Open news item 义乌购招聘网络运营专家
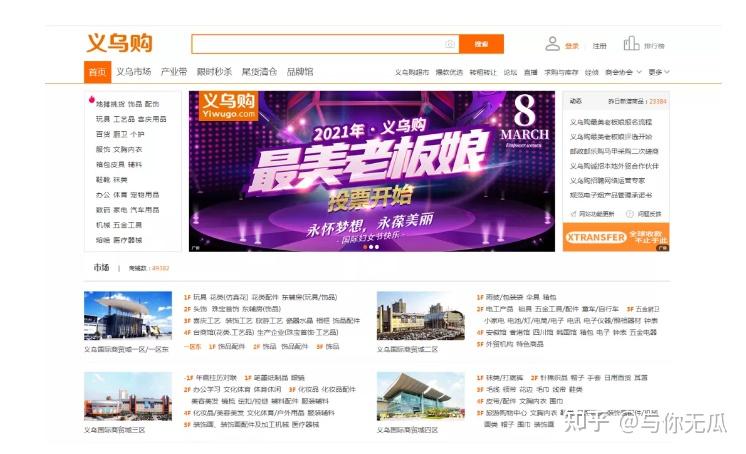Viewport: 746px width, 454px height. pyautogui.click(x=608, y=181)
